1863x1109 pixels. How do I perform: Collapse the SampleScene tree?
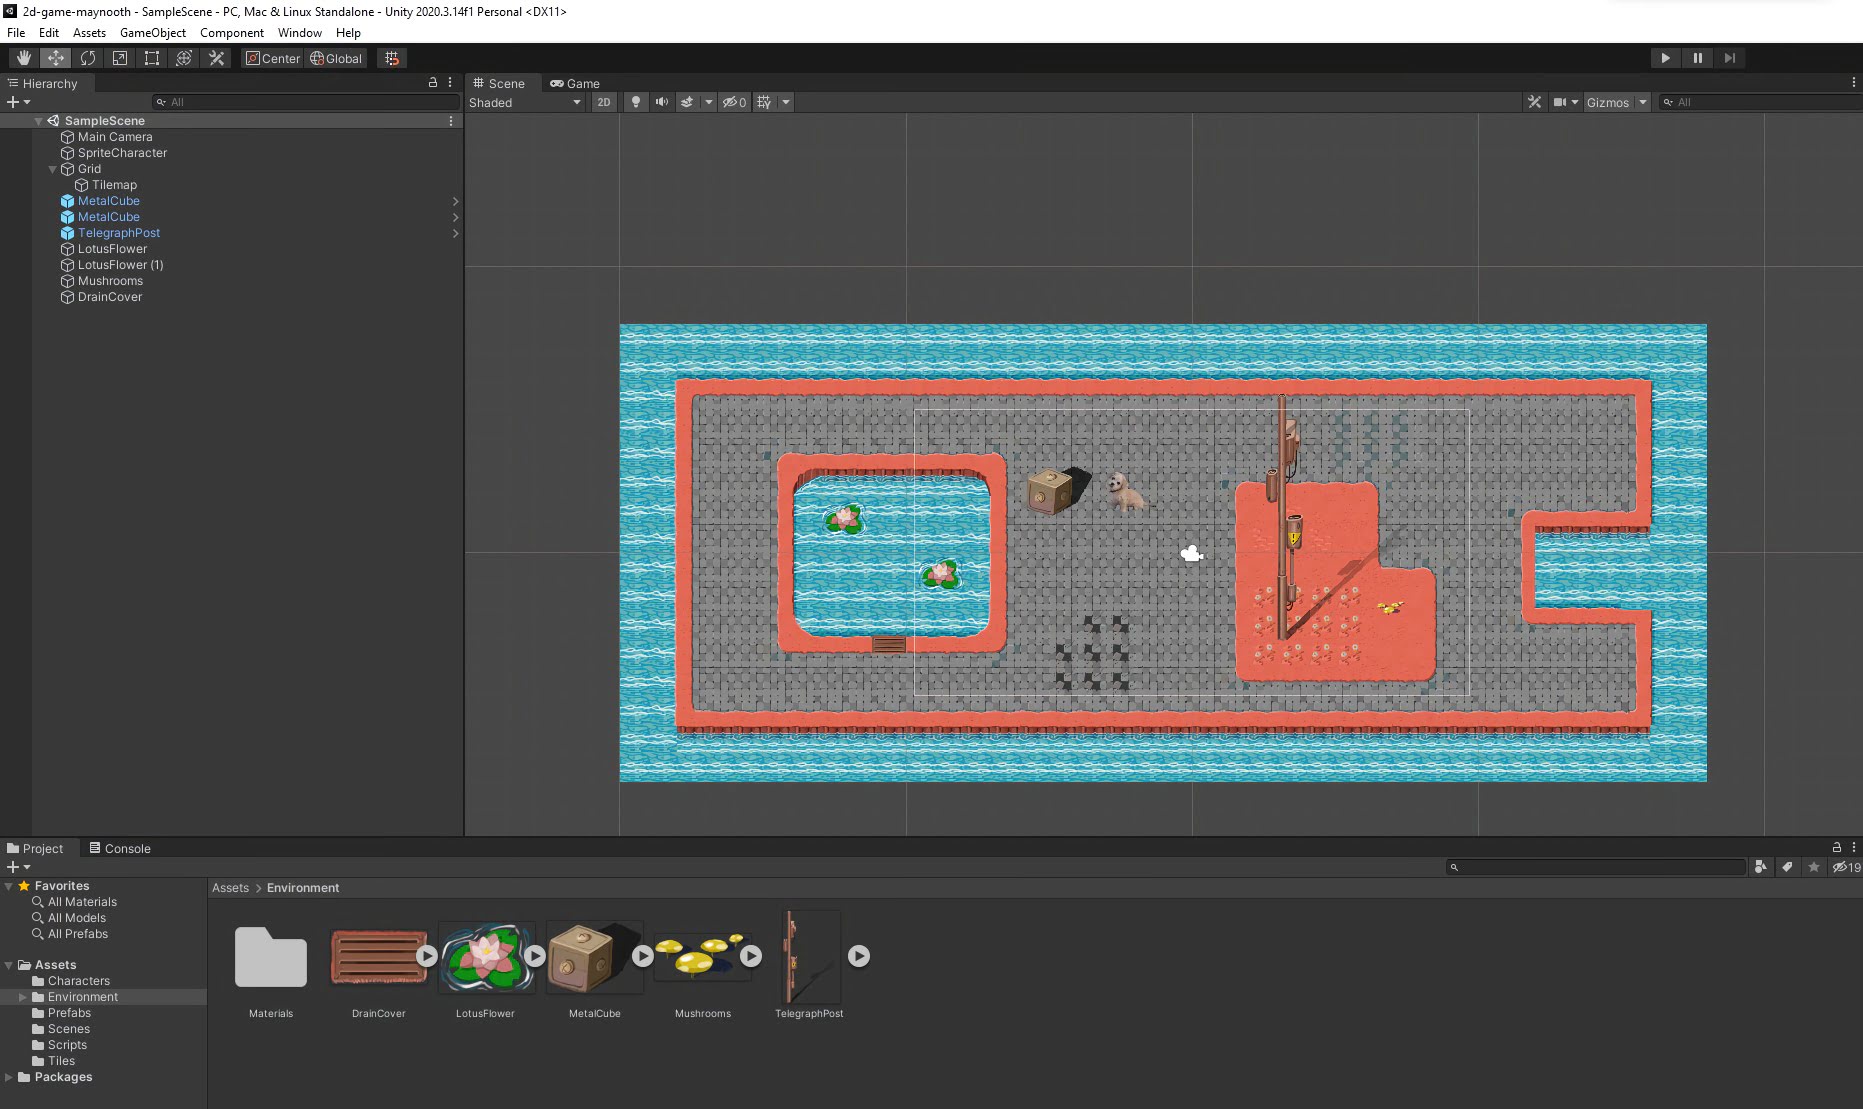pyautogui.click(x=38, y=121)
